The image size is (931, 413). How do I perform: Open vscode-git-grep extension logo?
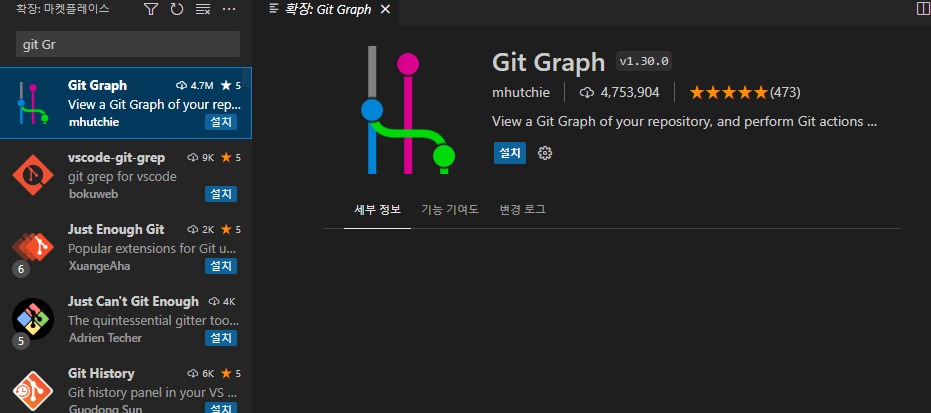point(33,175)
